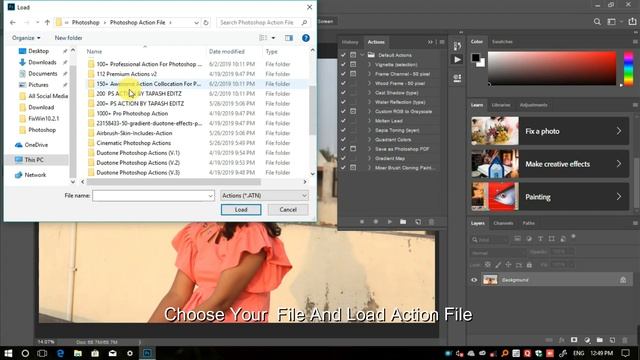Create new group folder icon in Layers
The image size is (640, 360).
[600, 340]
